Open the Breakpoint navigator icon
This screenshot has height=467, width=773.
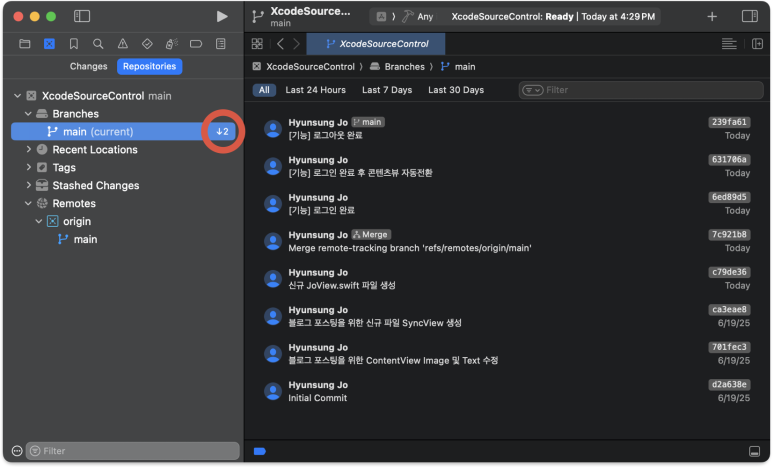pyautogui.click(x=196, y=44)
